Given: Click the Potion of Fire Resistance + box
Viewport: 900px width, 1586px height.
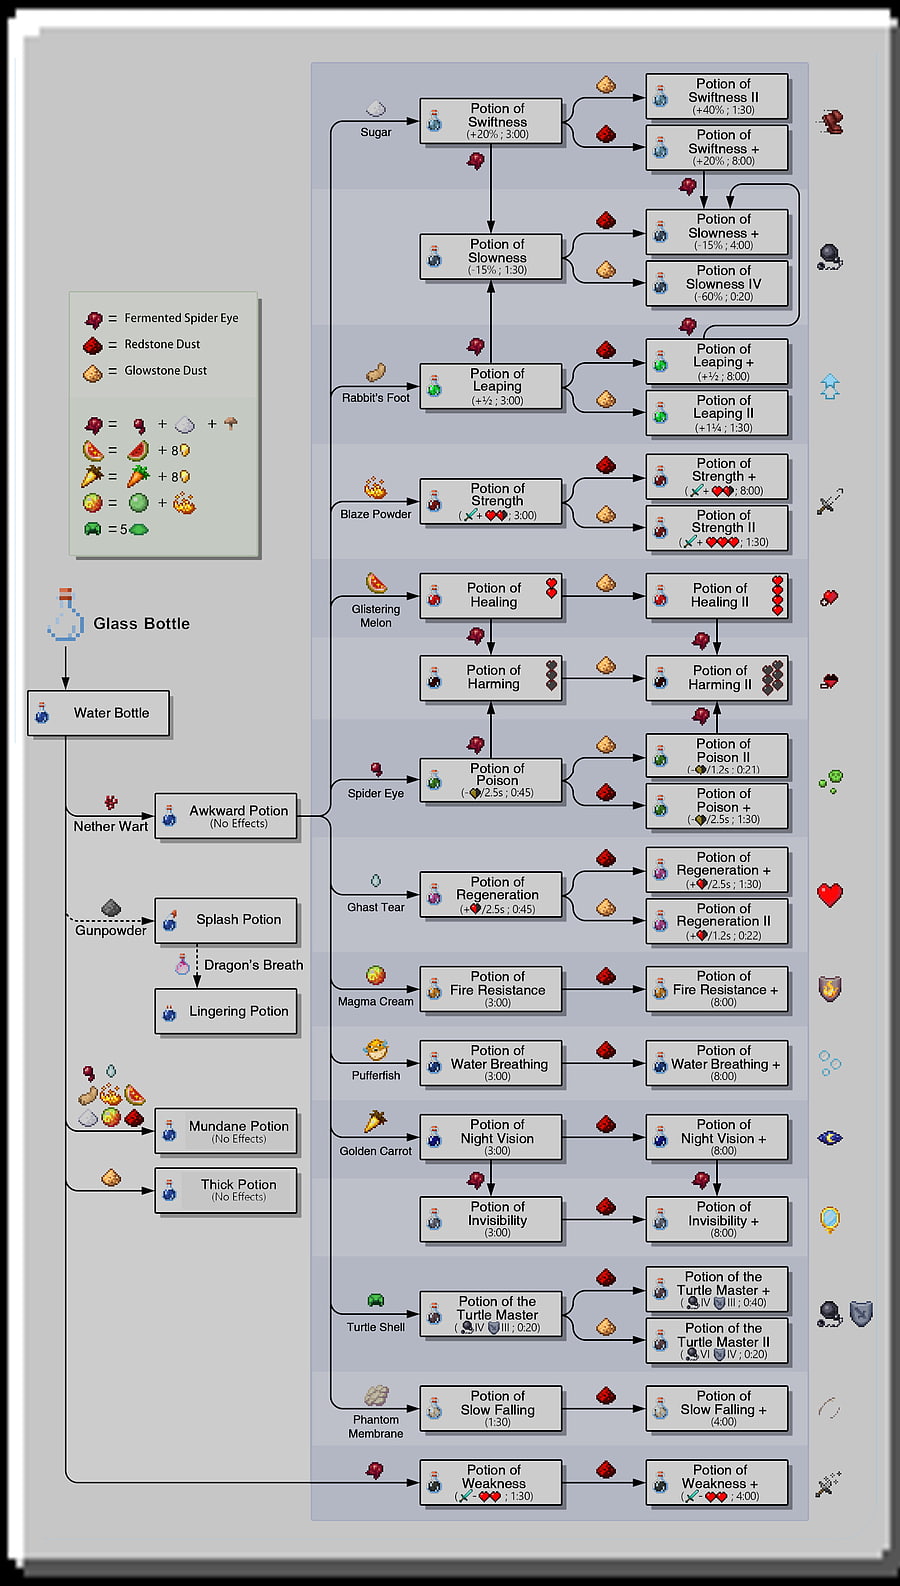Looking at the screenshot, I should click(717, 989).
